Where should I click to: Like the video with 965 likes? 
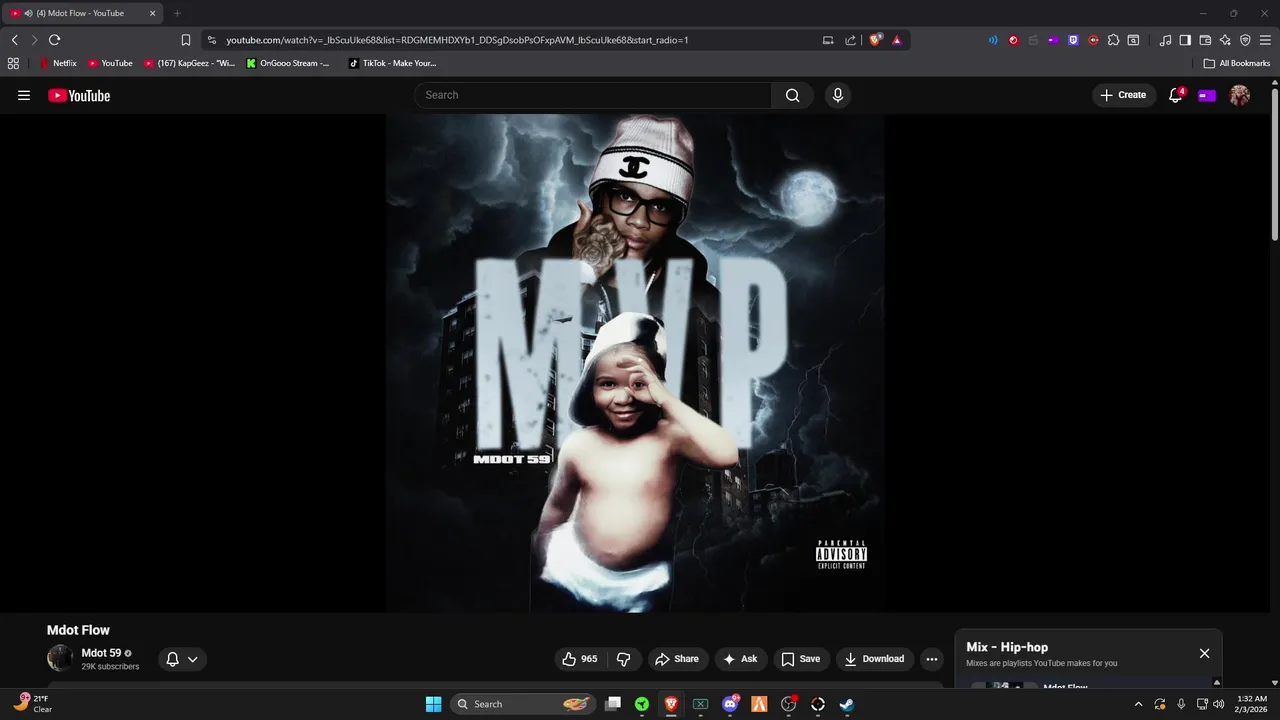tap(580, 659)
